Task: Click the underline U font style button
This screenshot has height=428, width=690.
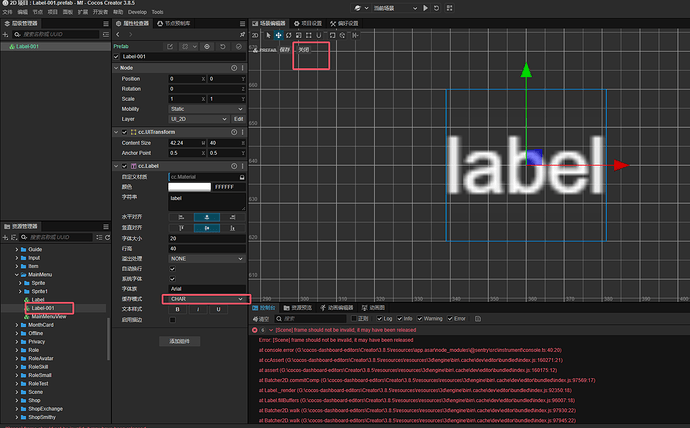Action: coord(218,309)
